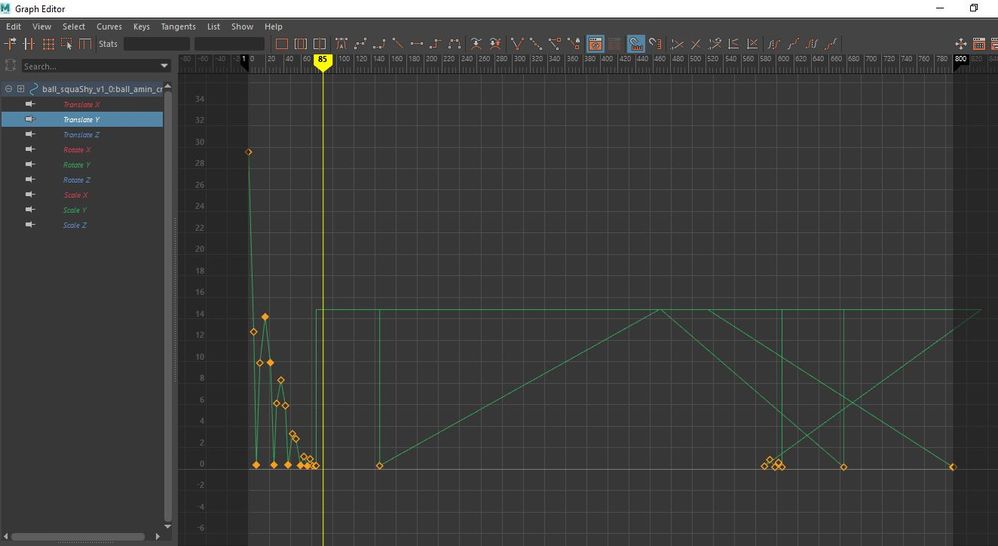Load Graph Editor from selection
This screenshot has height=546, width=998.
614,44
